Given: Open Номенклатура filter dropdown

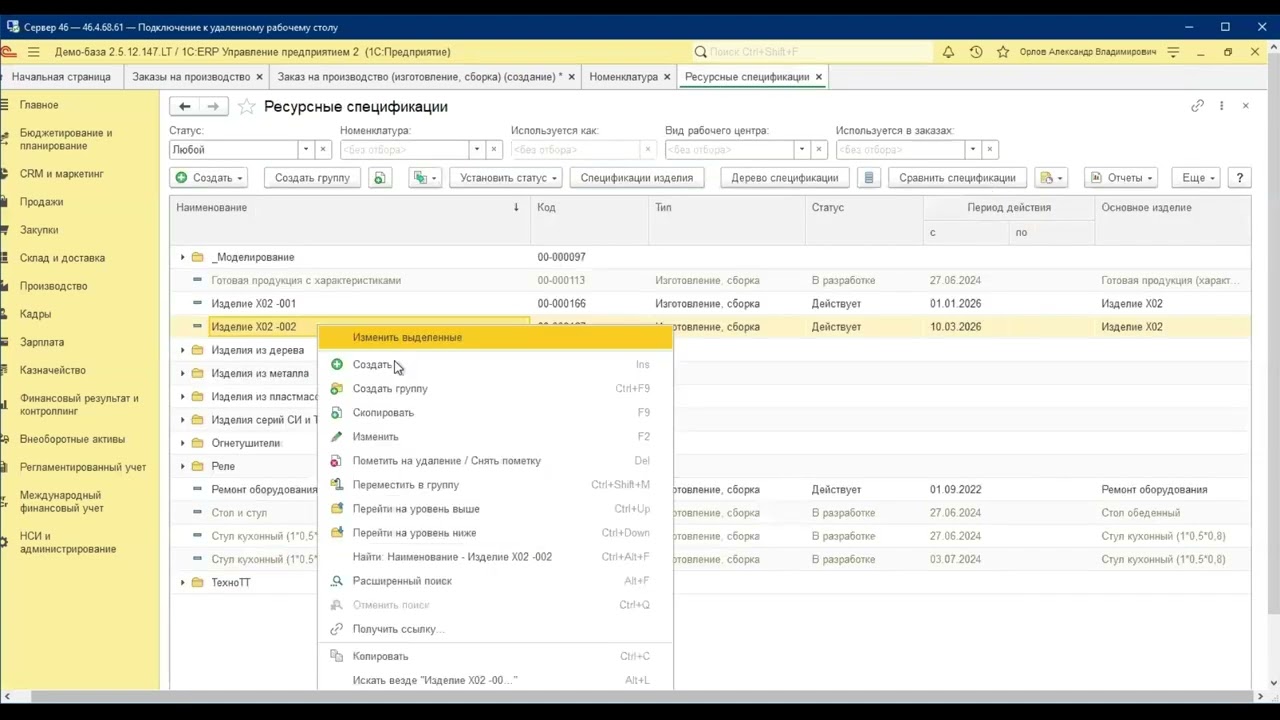Looking at the screenshot, I should (x=477, y=150).
